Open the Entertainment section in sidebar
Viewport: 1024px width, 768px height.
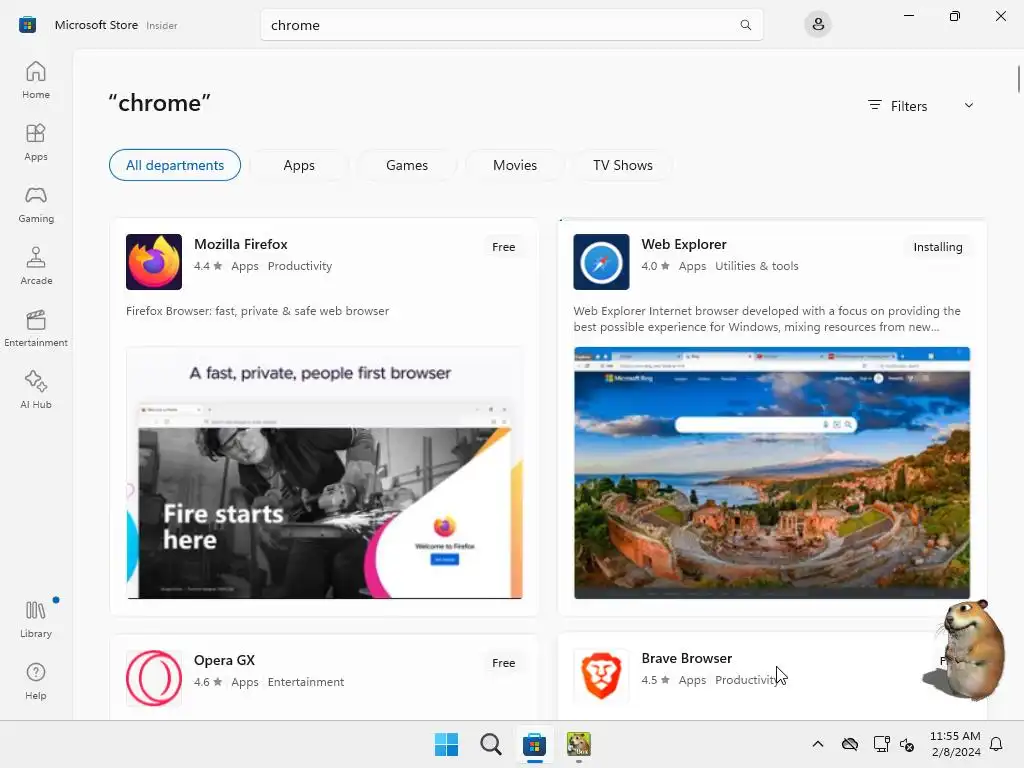(36, 328)
